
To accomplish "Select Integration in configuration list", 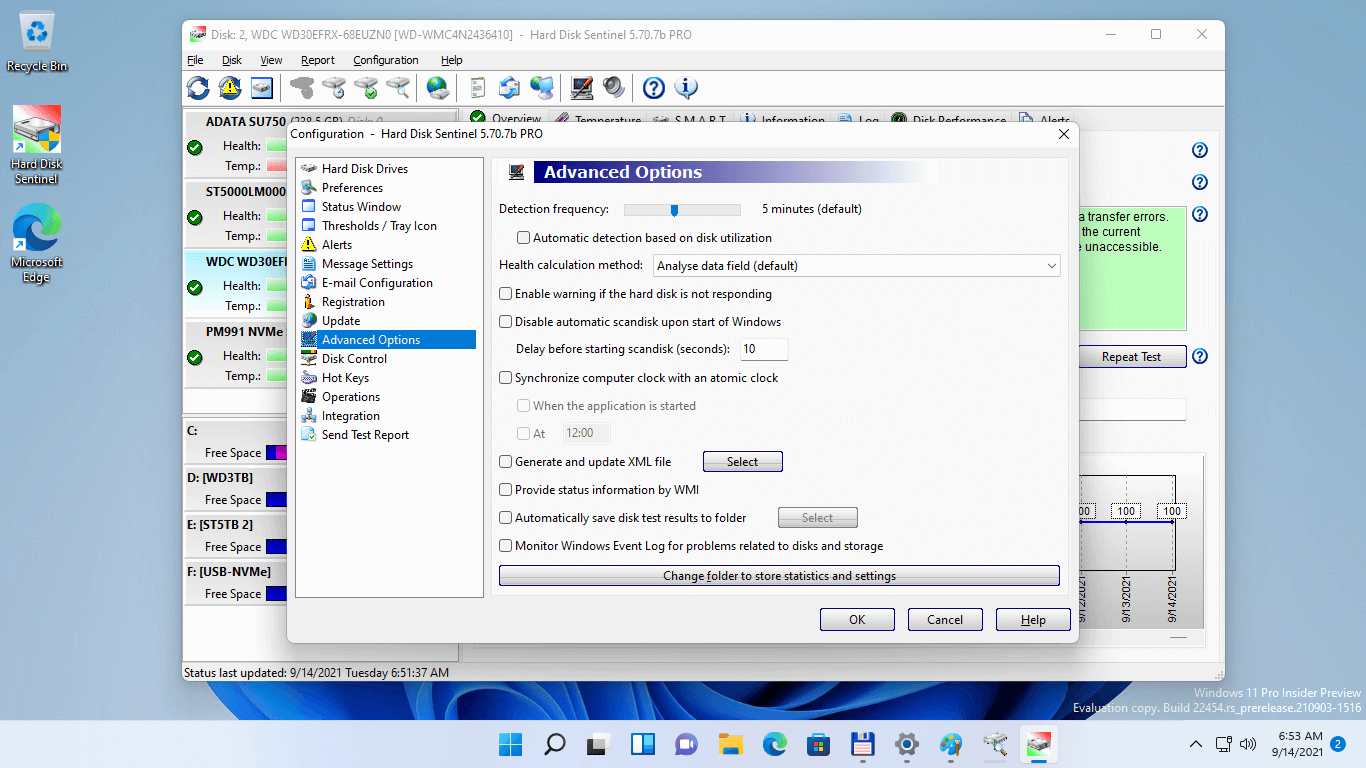I will tap(350, 416).
